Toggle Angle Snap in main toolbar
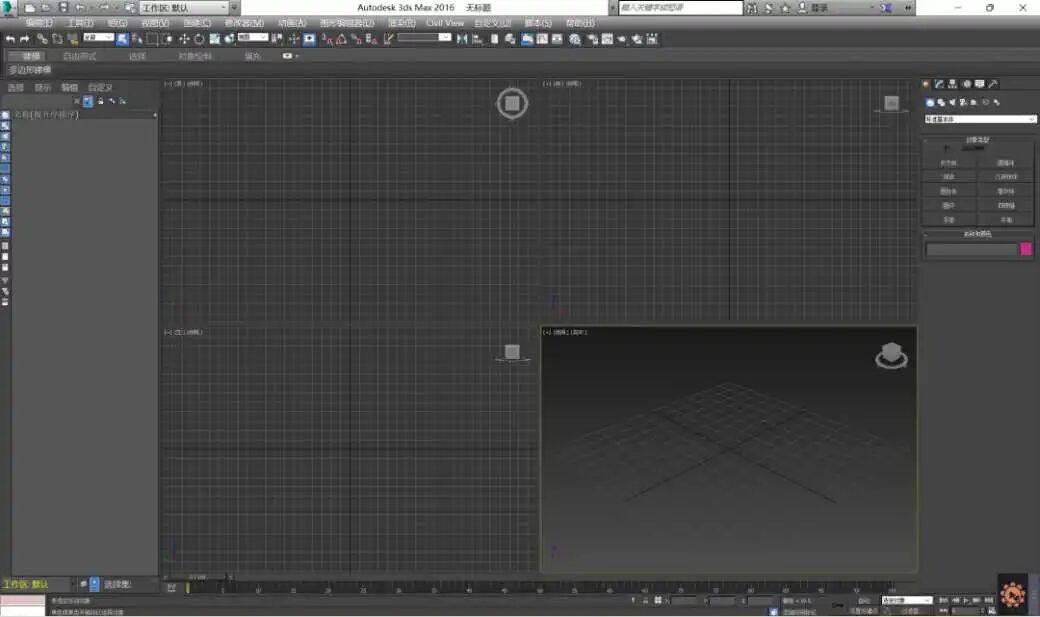This screenshot has height=617, width=1040. (x=341, y=39)
